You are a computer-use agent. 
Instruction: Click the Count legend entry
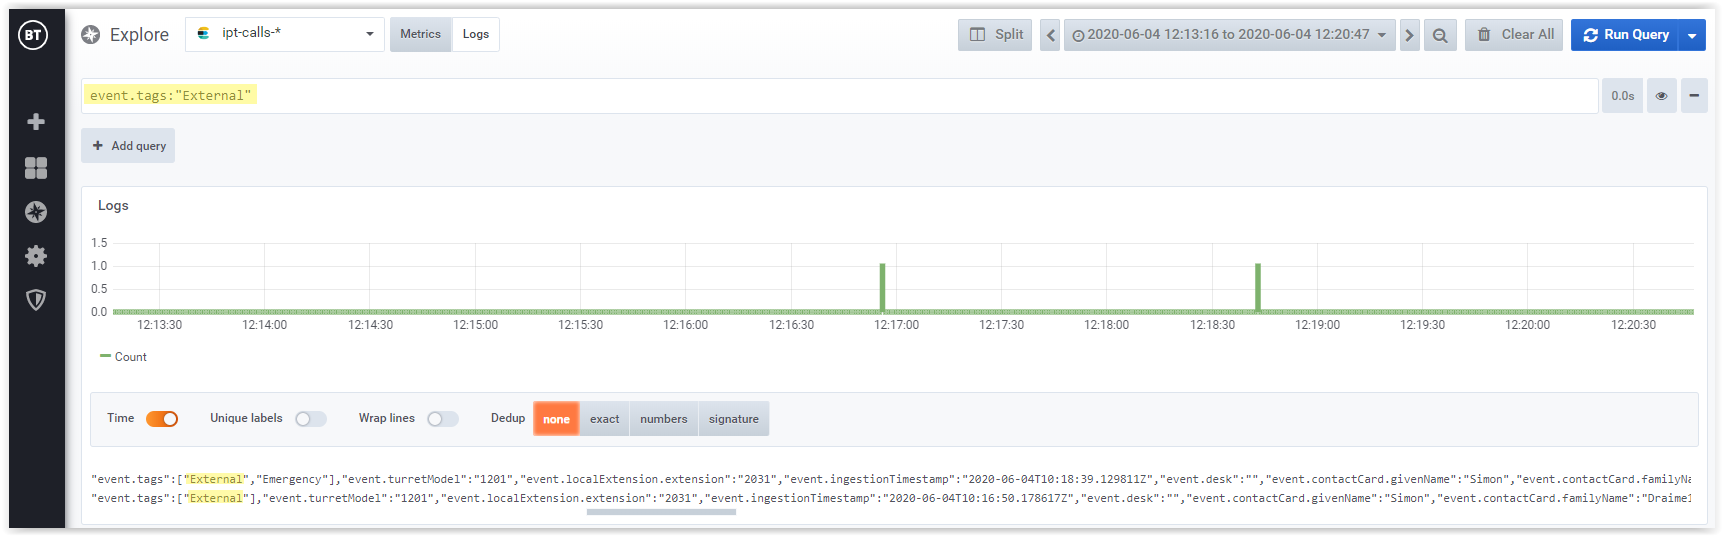click(123, 357)
